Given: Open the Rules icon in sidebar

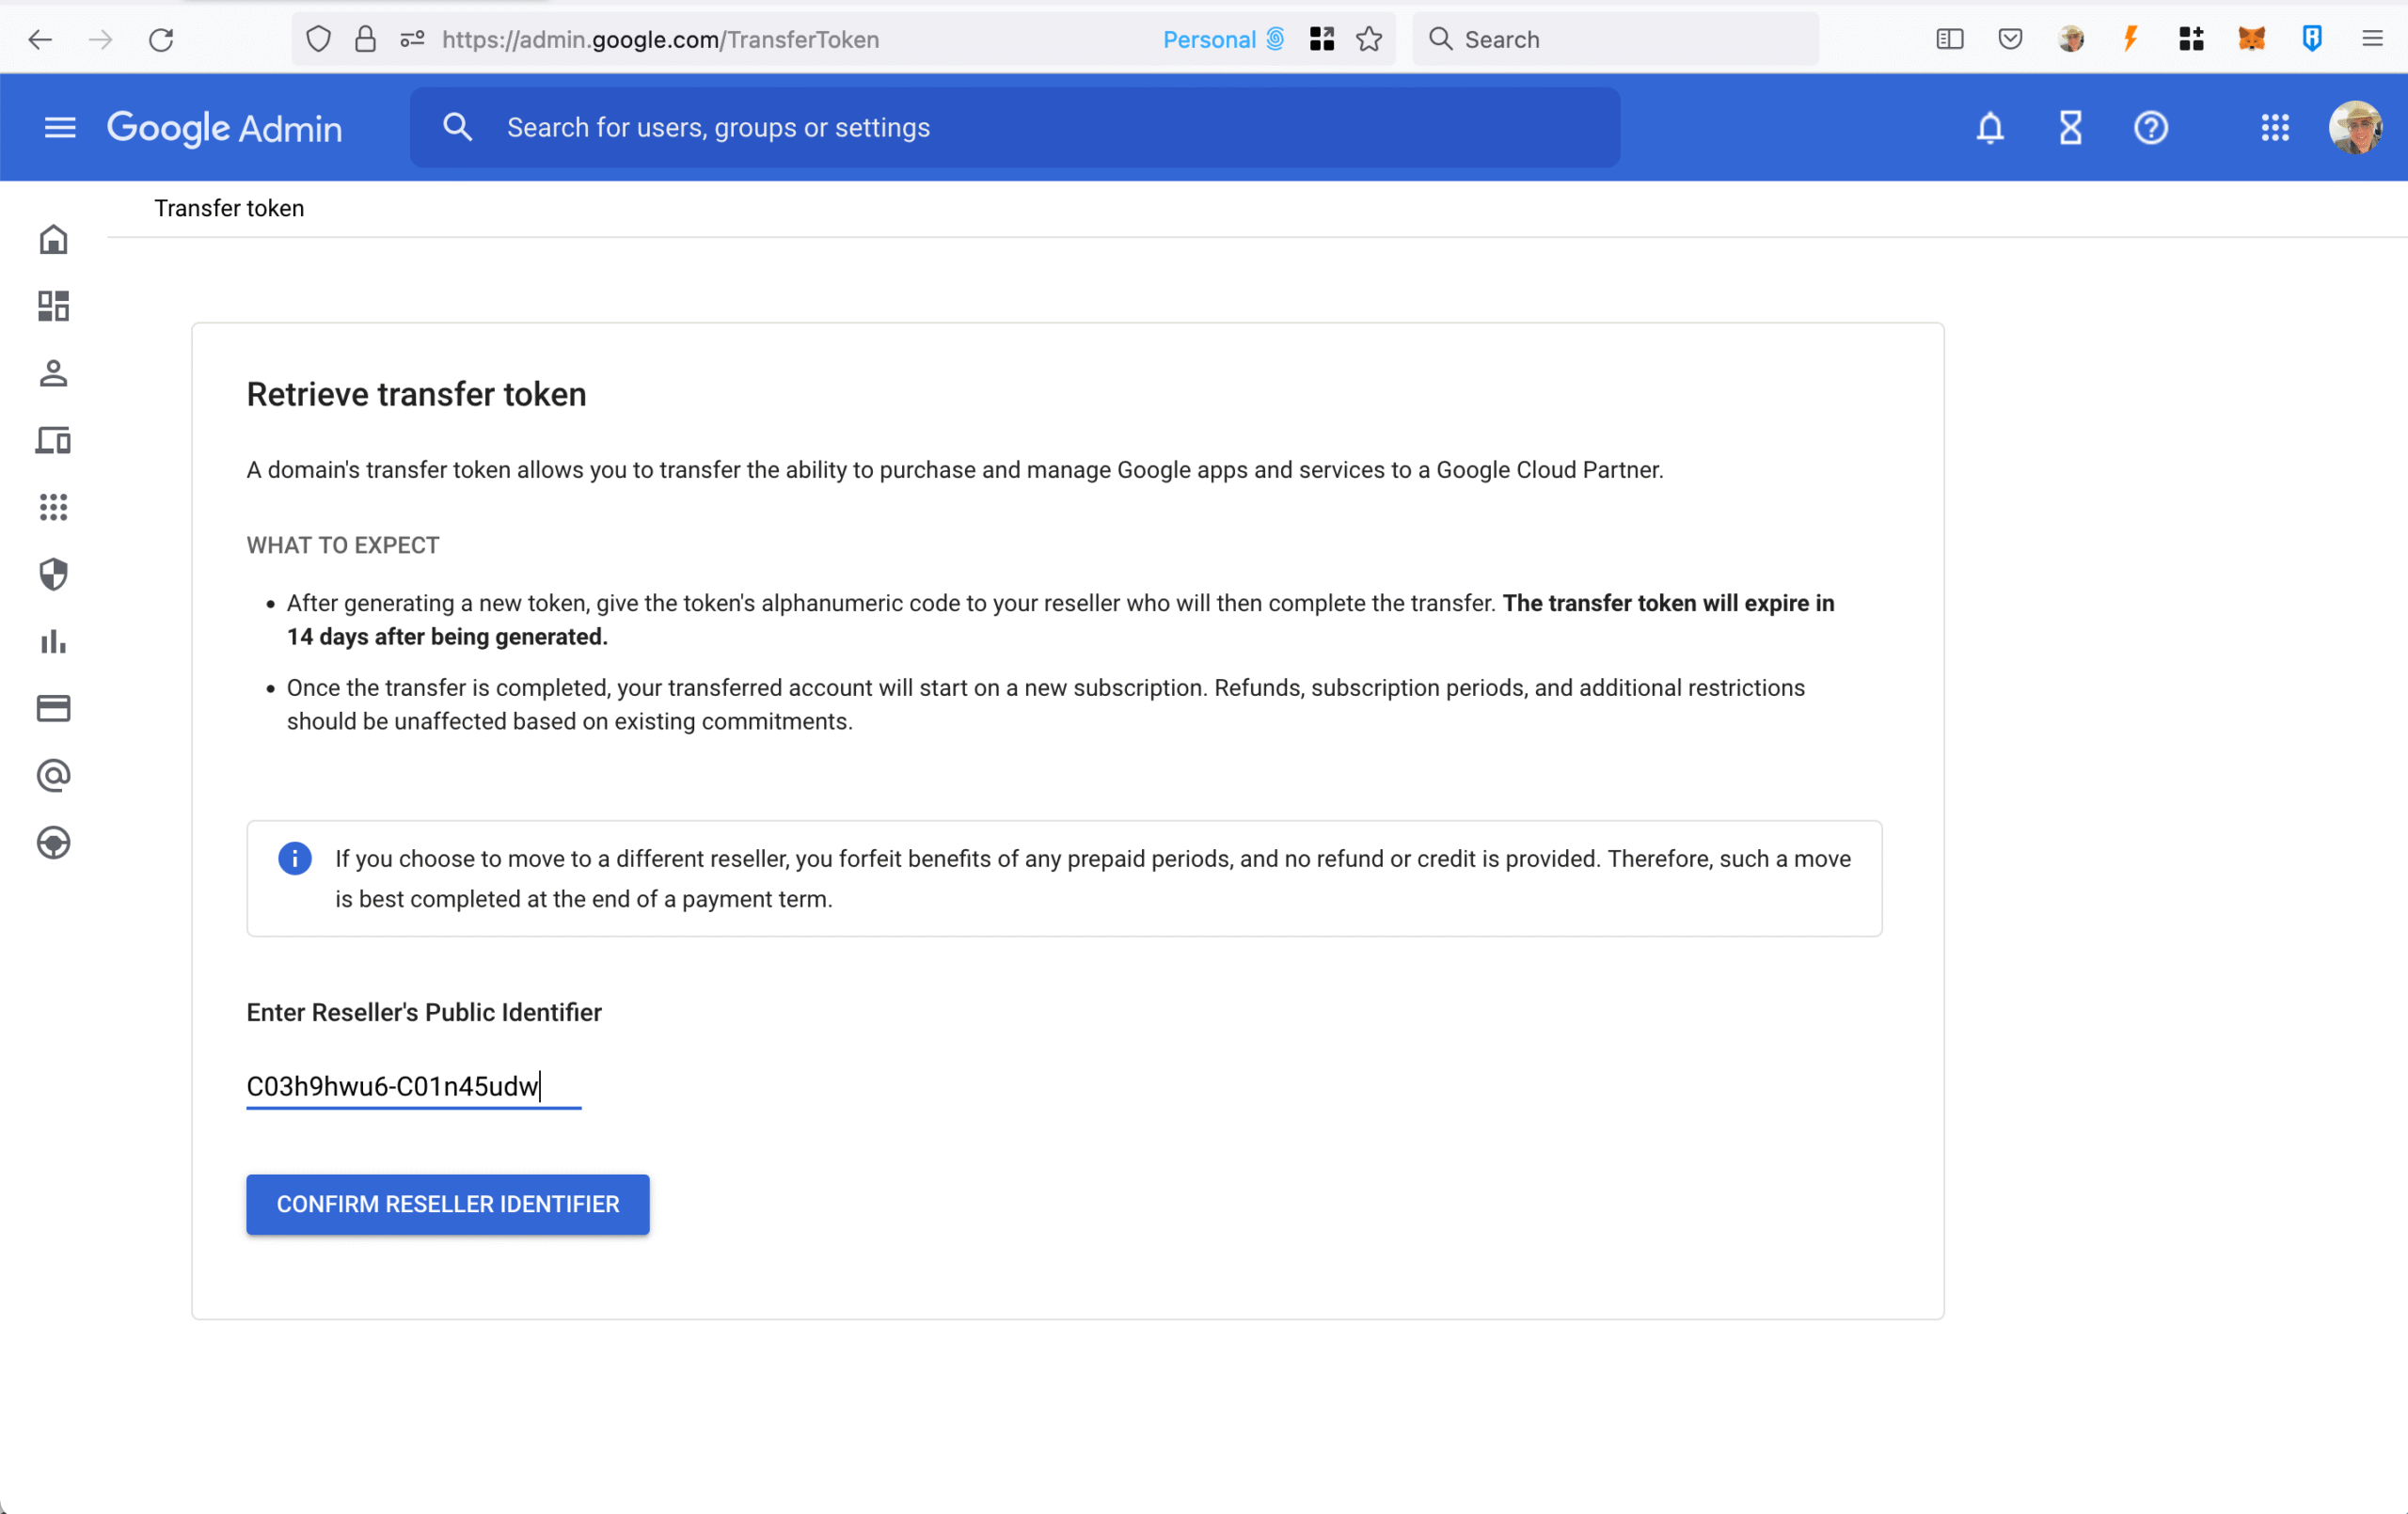Looking at the screenshot, I should 54,843.
